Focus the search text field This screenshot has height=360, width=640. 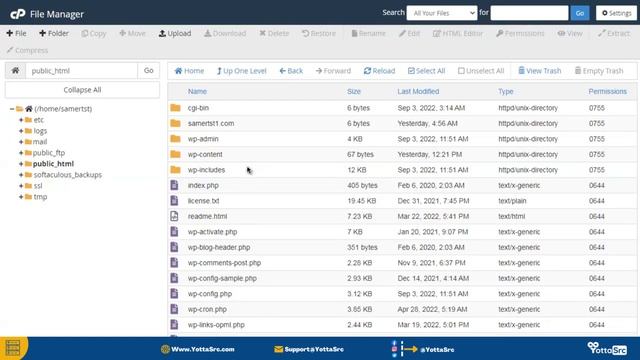pyautogui.click(x=529, y=13)
